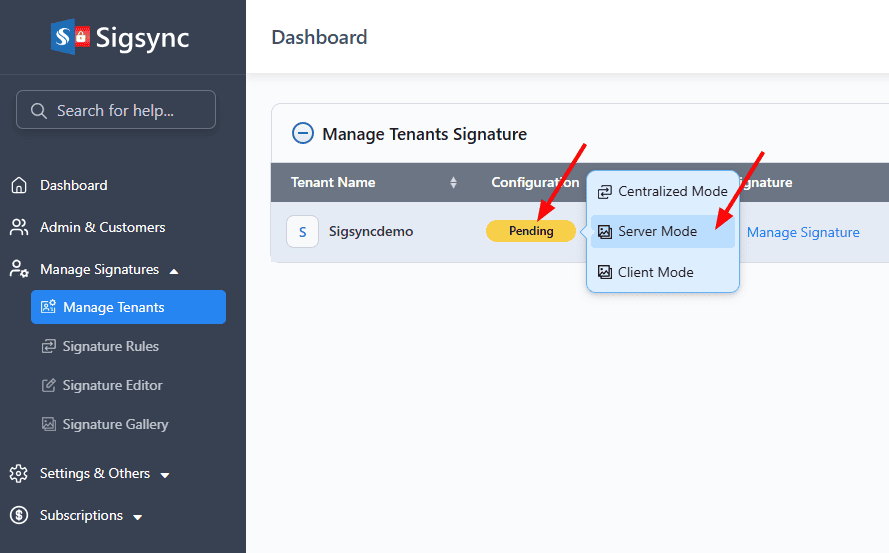Open the Manage Signature link

click(803, 232)
